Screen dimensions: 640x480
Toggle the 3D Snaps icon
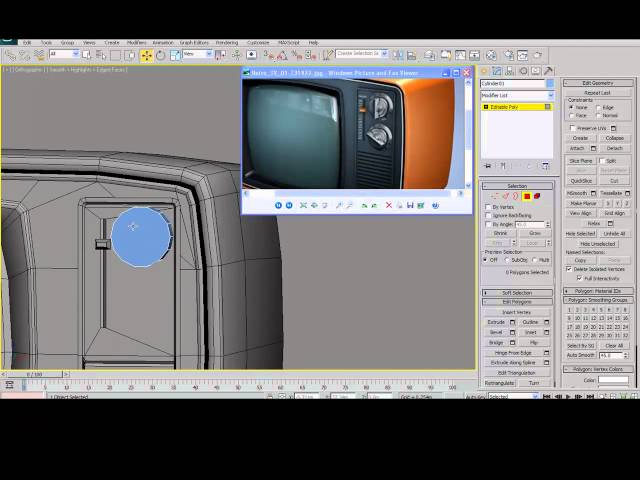point(269,55)
